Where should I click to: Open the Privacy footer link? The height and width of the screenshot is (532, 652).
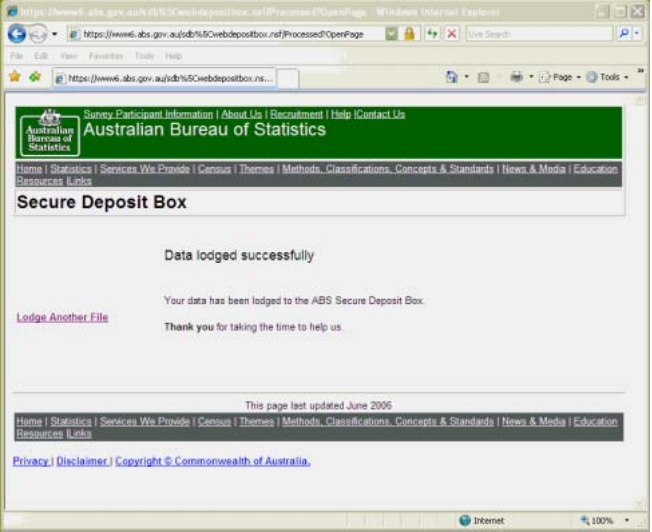31,461
